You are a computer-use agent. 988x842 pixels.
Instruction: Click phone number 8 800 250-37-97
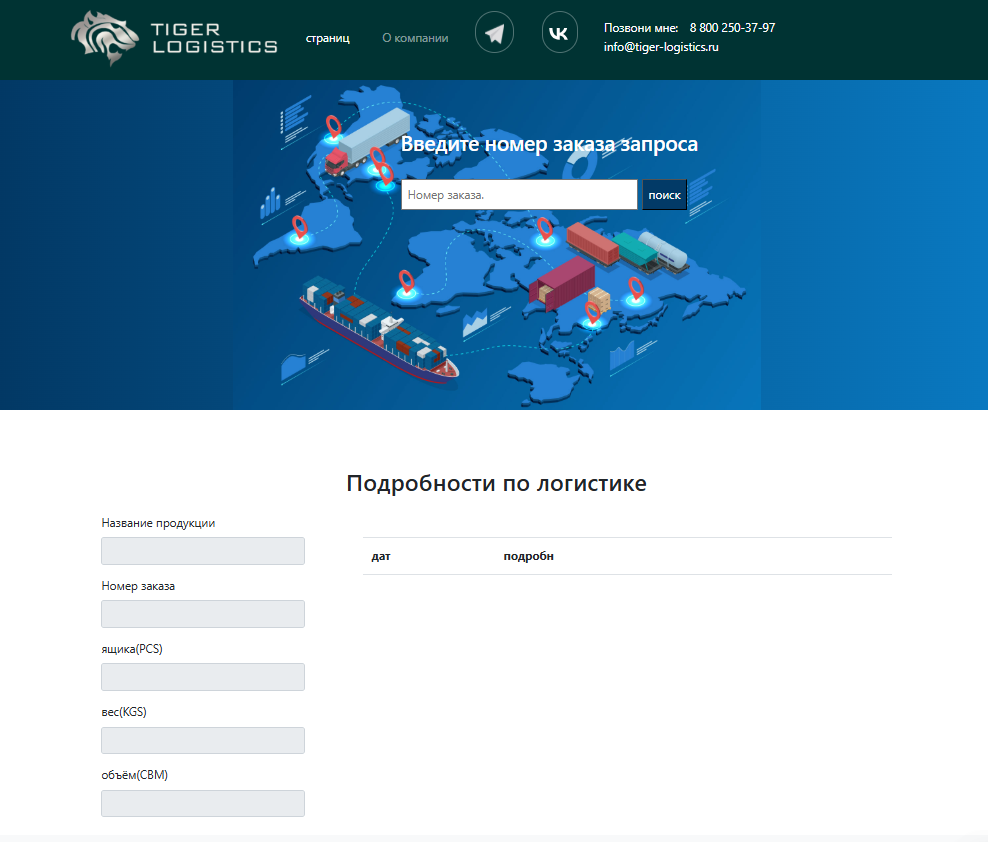coord(732,28)
